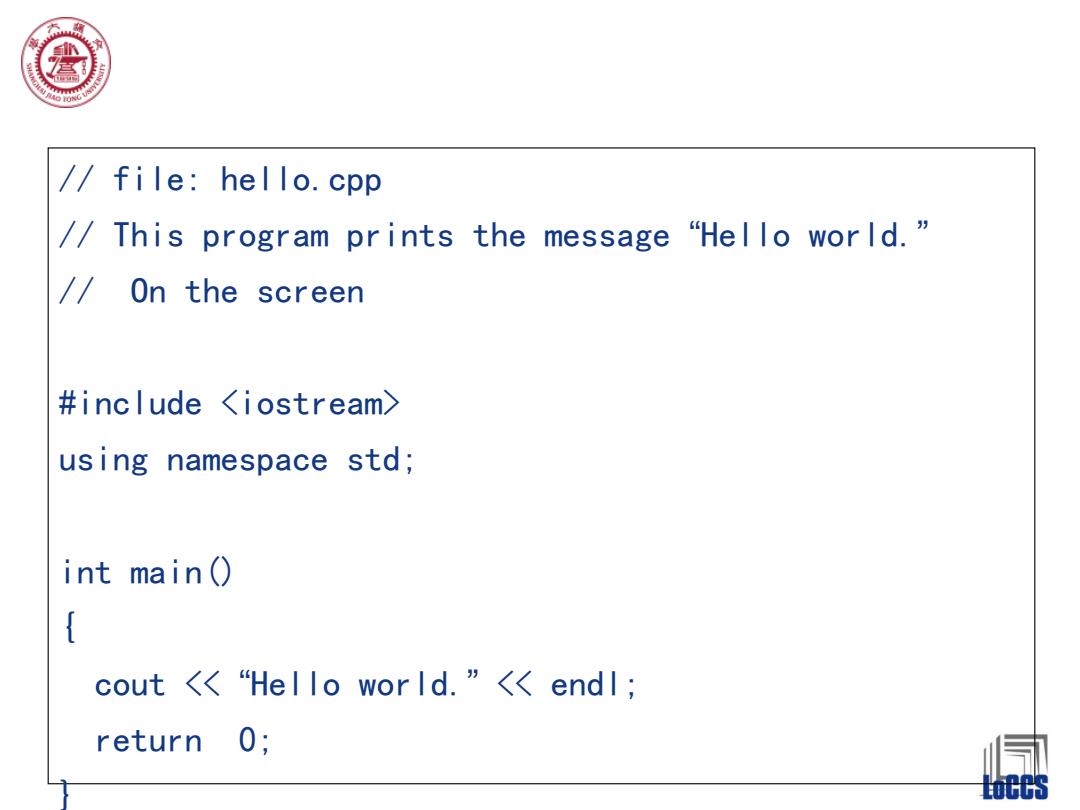Image resolution: width=1080 pixels, height=810 pixels.
Task: Click the "return 0;" statement
Action: coord(183,741)
